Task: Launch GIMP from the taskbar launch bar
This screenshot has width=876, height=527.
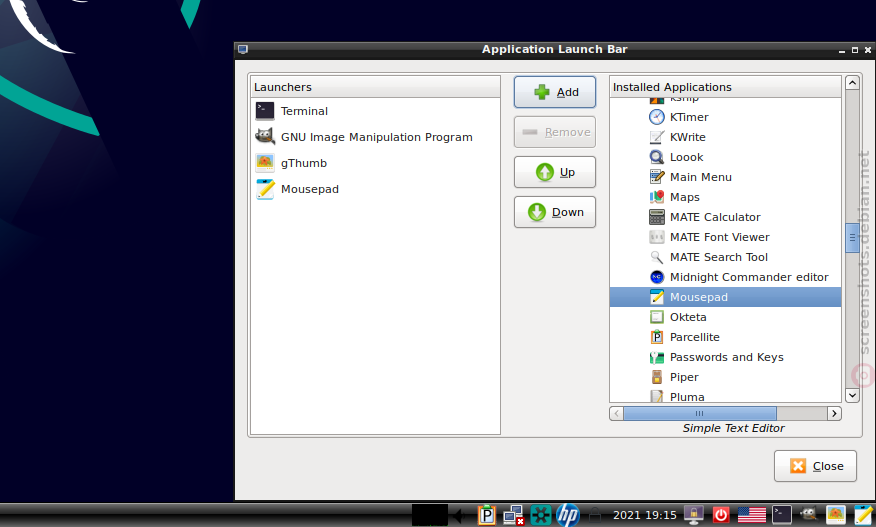Action: point(808,514)
